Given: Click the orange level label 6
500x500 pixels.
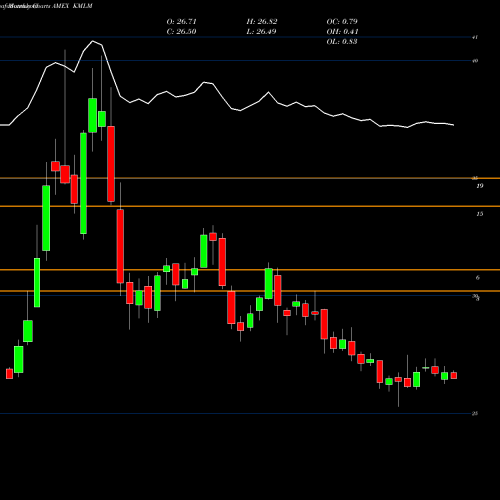Looking at the screenshot, I should [478, 278].
